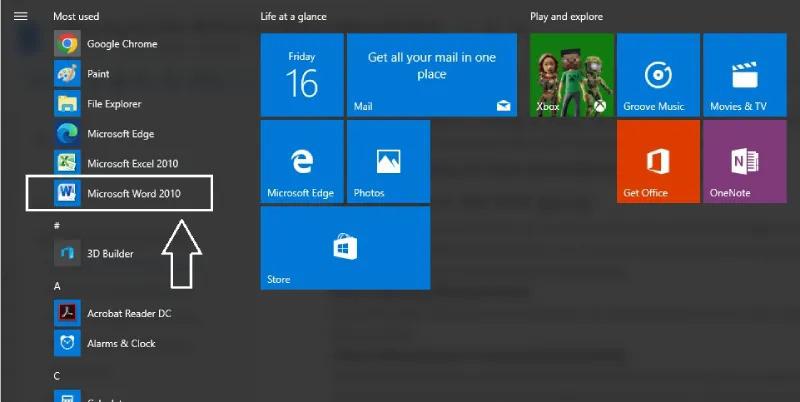Open the Photos tile

coord(388,161)
